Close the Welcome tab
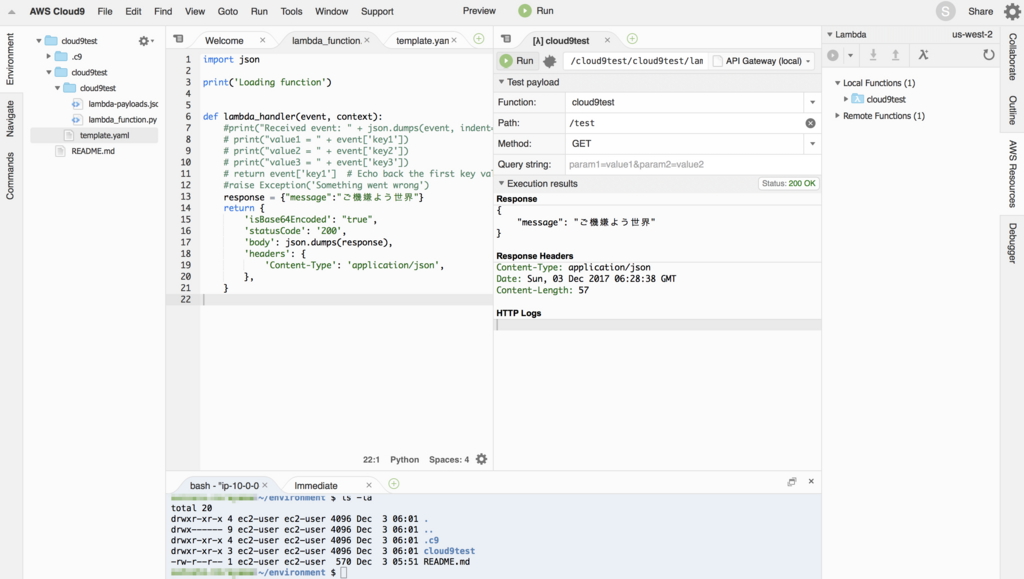 (x=263, y=40)
